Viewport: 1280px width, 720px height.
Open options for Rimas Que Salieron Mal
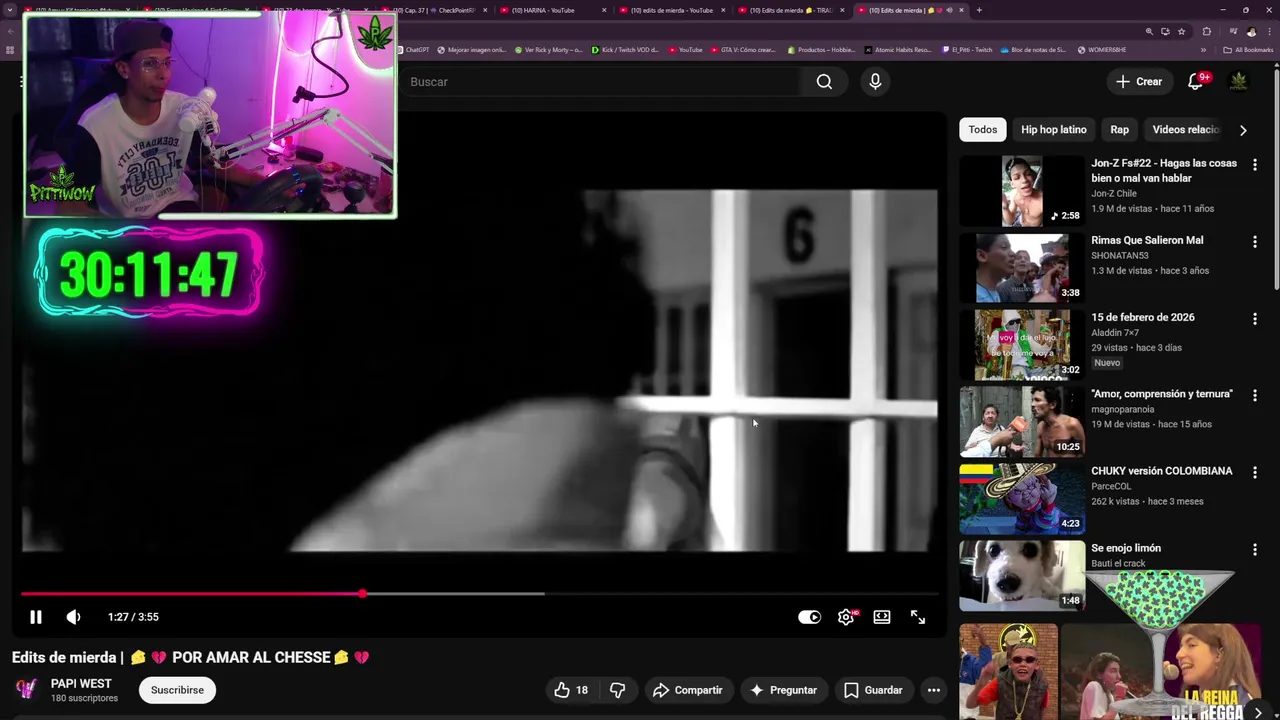pos(1255,241)
